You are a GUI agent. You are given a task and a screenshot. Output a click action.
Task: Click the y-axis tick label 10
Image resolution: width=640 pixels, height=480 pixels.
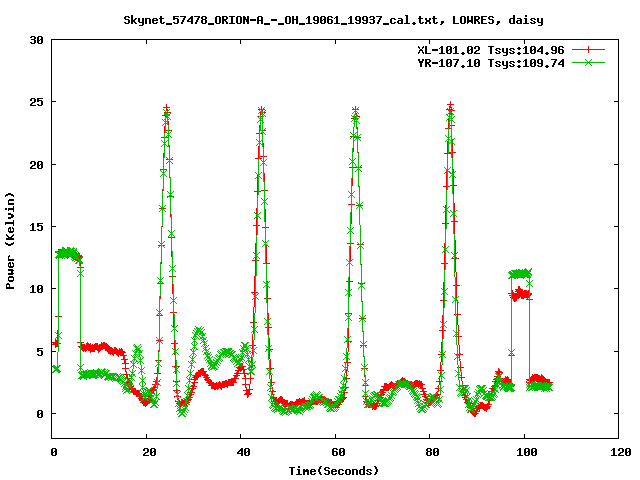pyautogui.click(x=36, y=289)
